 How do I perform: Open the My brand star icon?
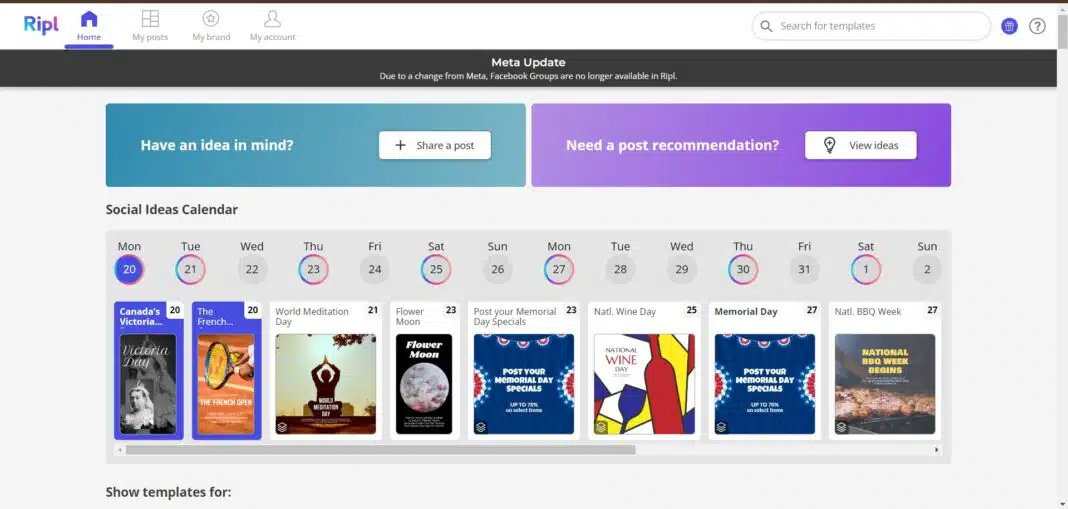coord(211,26)
